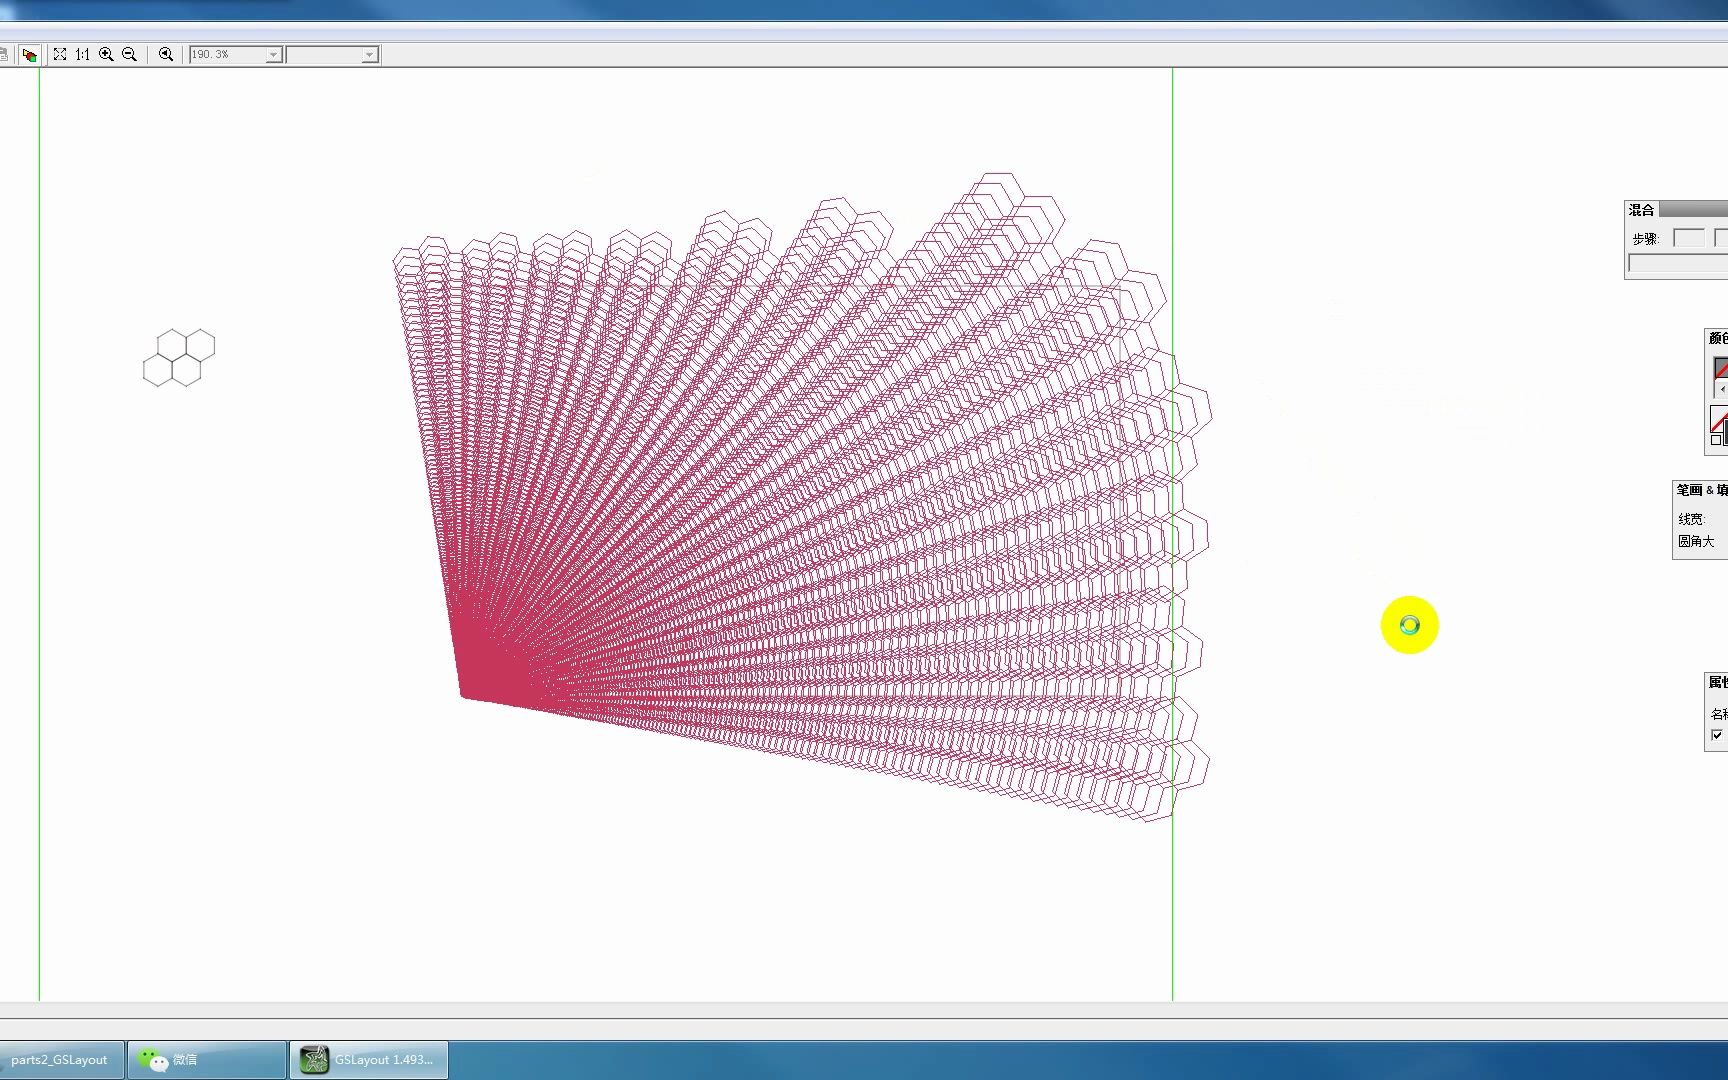Click the zoom in magnifier

[106, 55]
